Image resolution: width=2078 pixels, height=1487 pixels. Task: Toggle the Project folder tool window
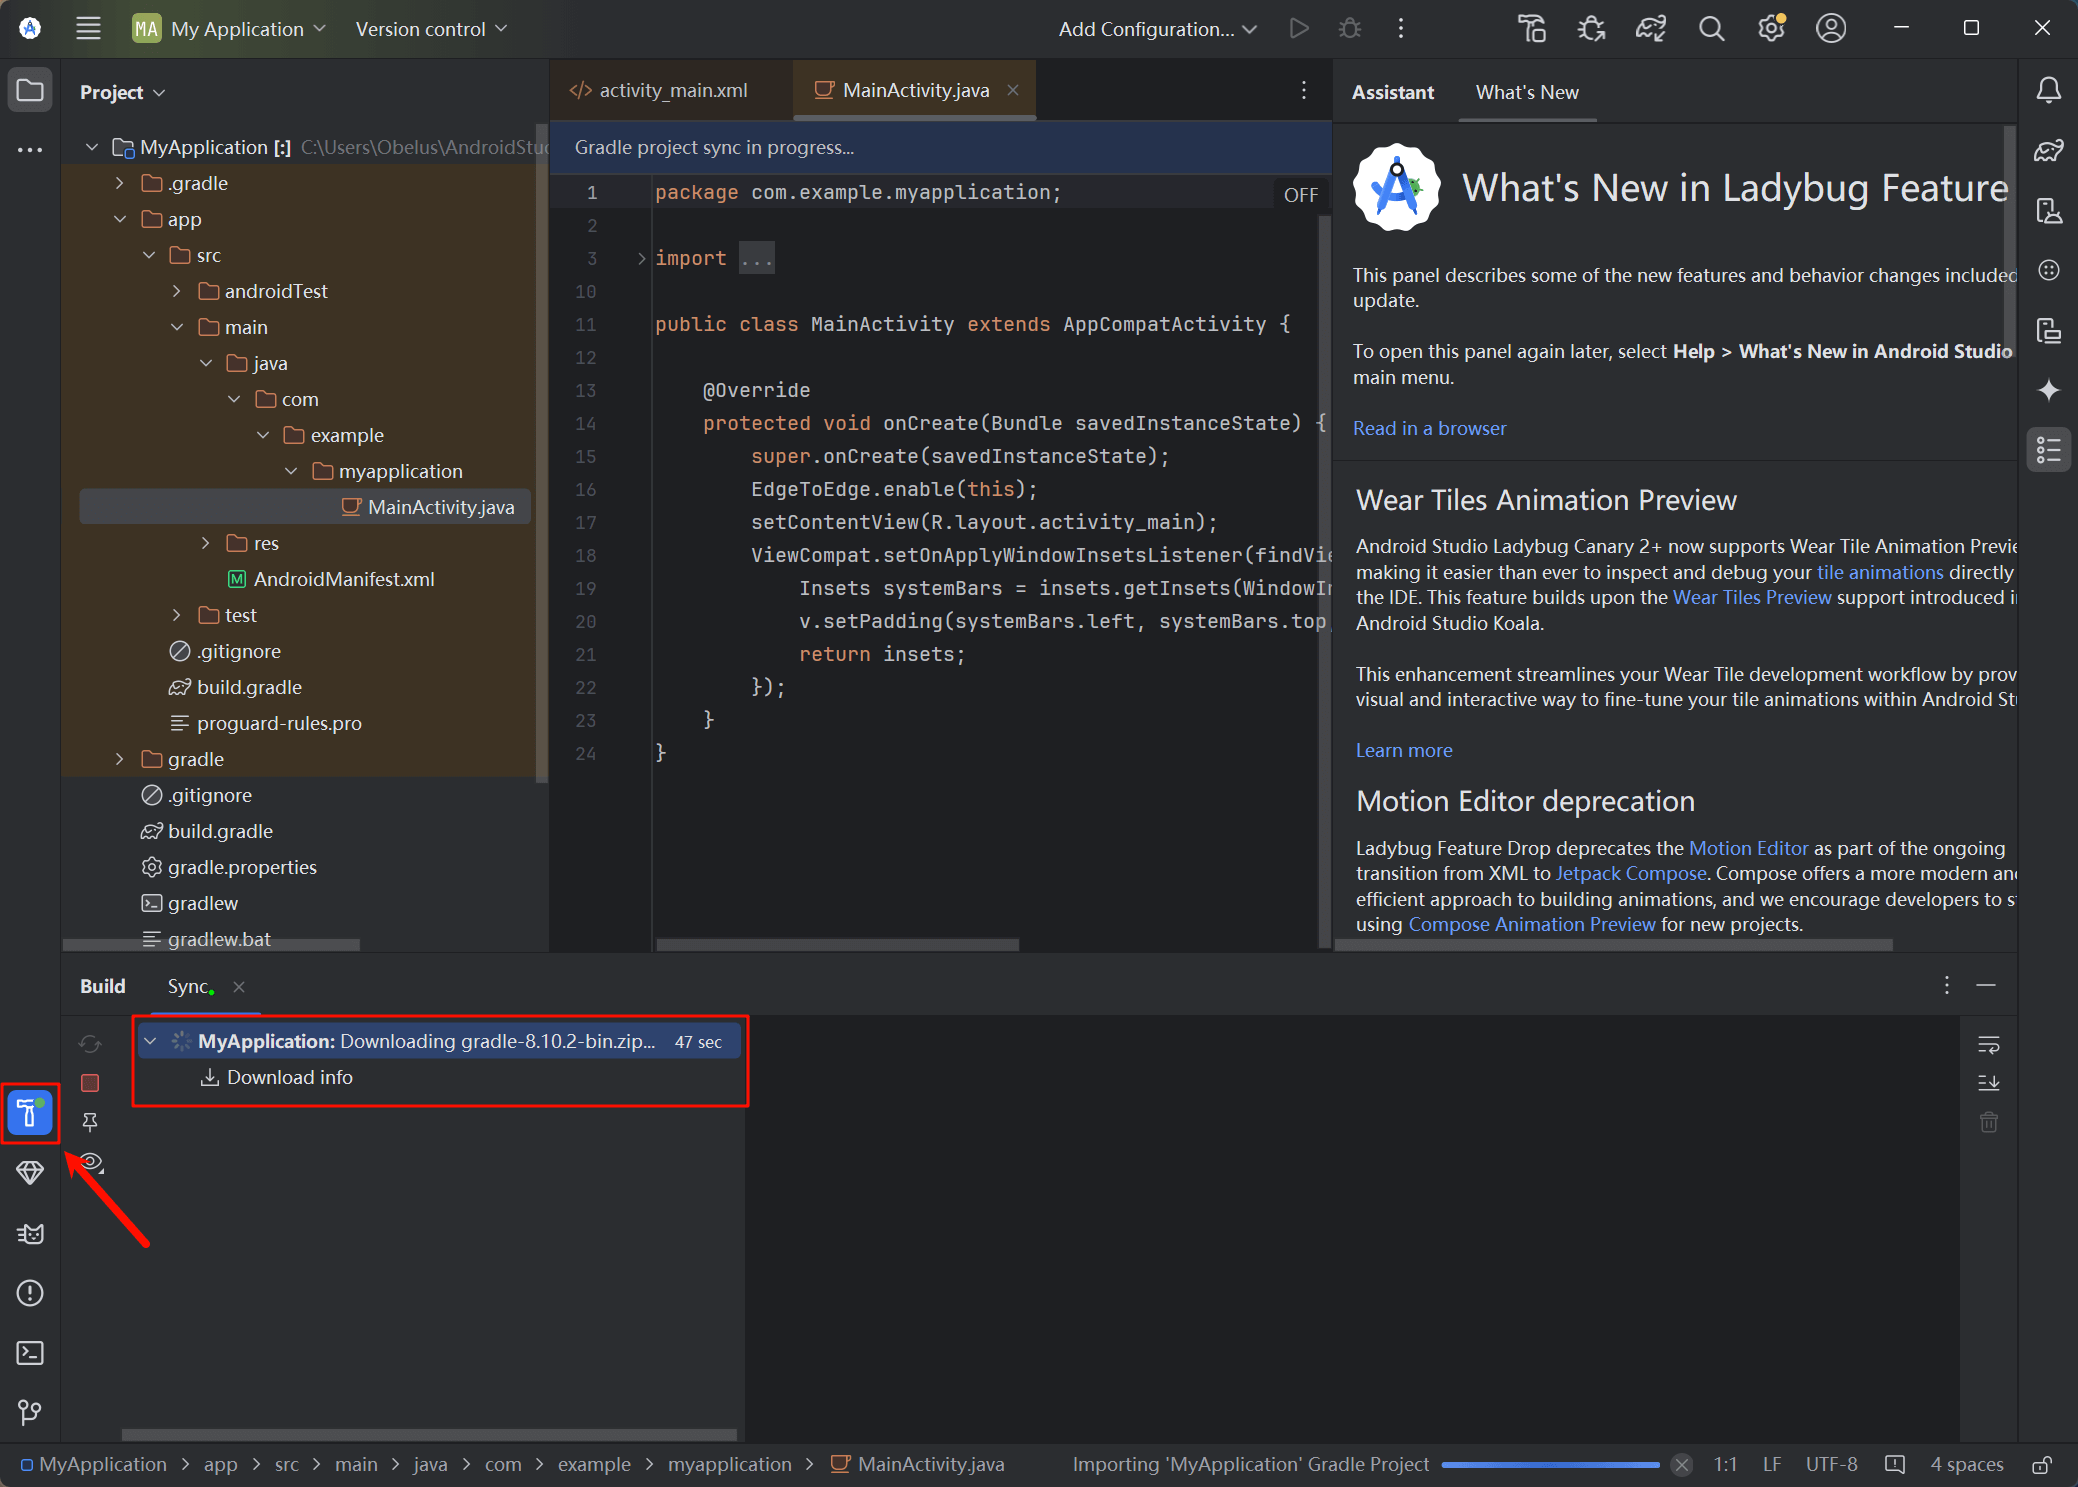click(30, 90)
